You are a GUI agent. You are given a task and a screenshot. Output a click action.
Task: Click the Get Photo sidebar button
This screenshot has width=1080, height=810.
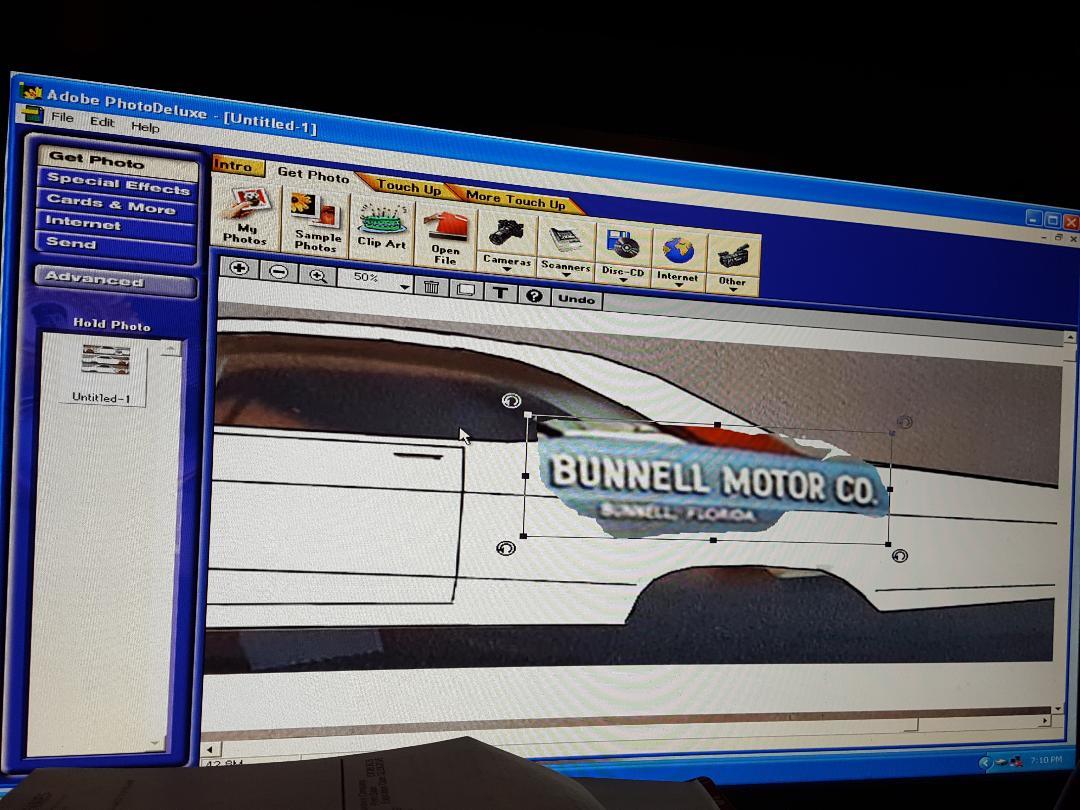coord(118,161)
